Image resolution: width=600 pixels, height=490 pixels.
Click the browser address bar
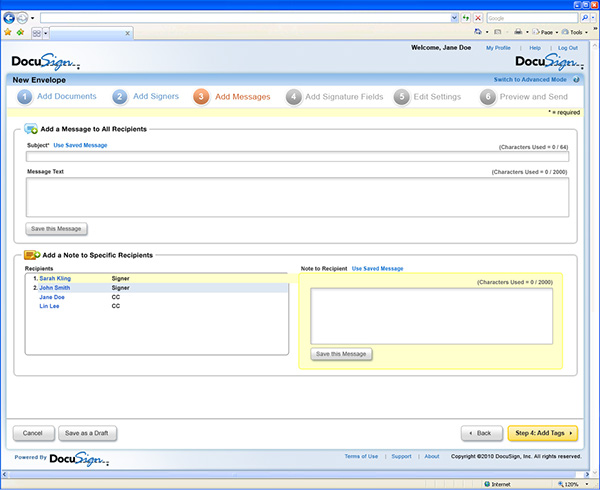point(245,18)
